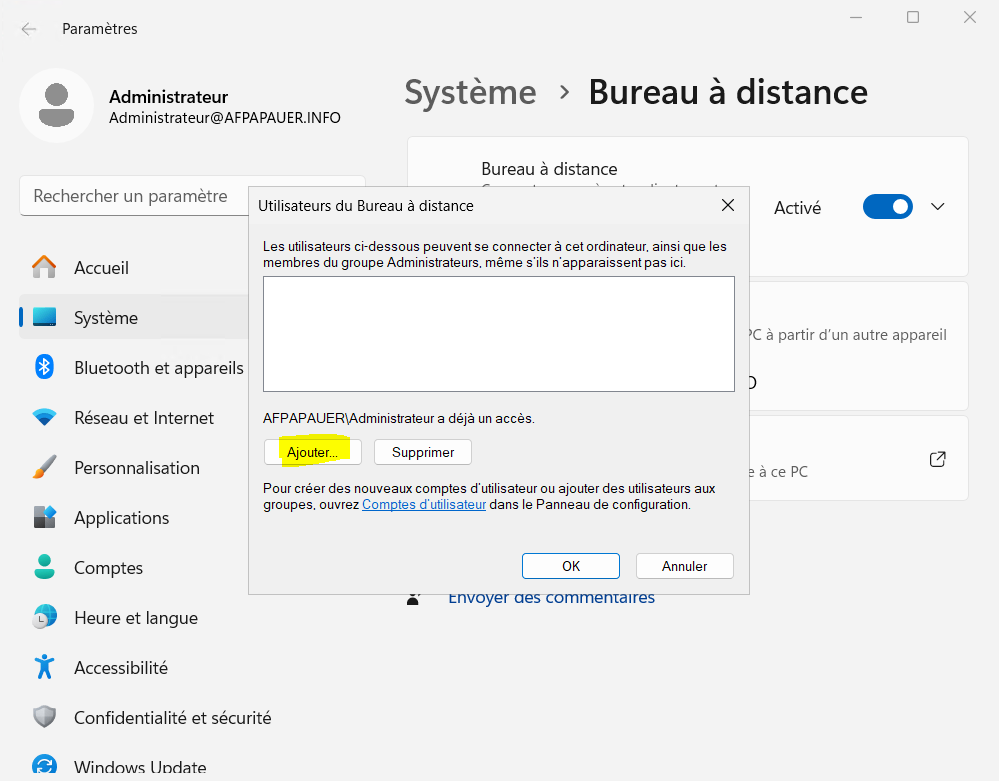Viewport: 999px width, 781px height.
Task: Click the Accueil home icon
Action: (x=44, y=267)
